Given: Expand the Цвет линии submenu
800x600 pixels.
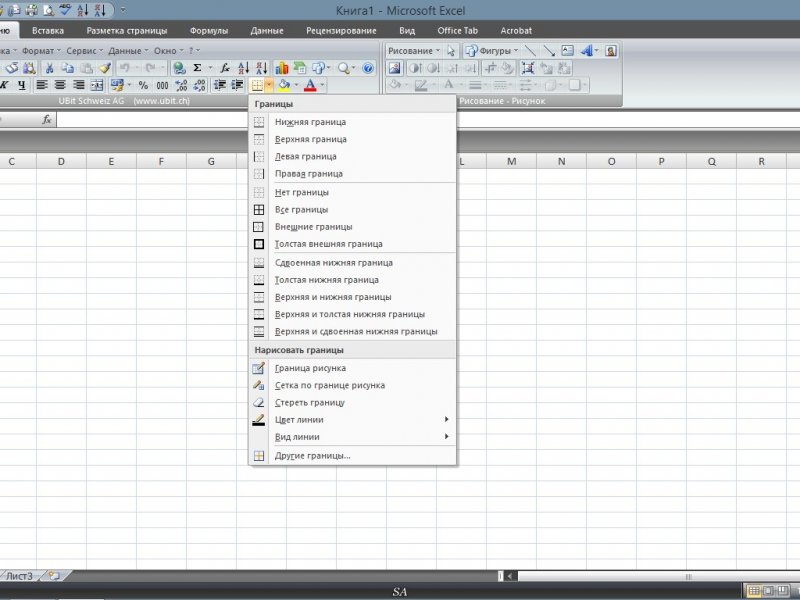Looking at the screenshot, I should (352, 420).
